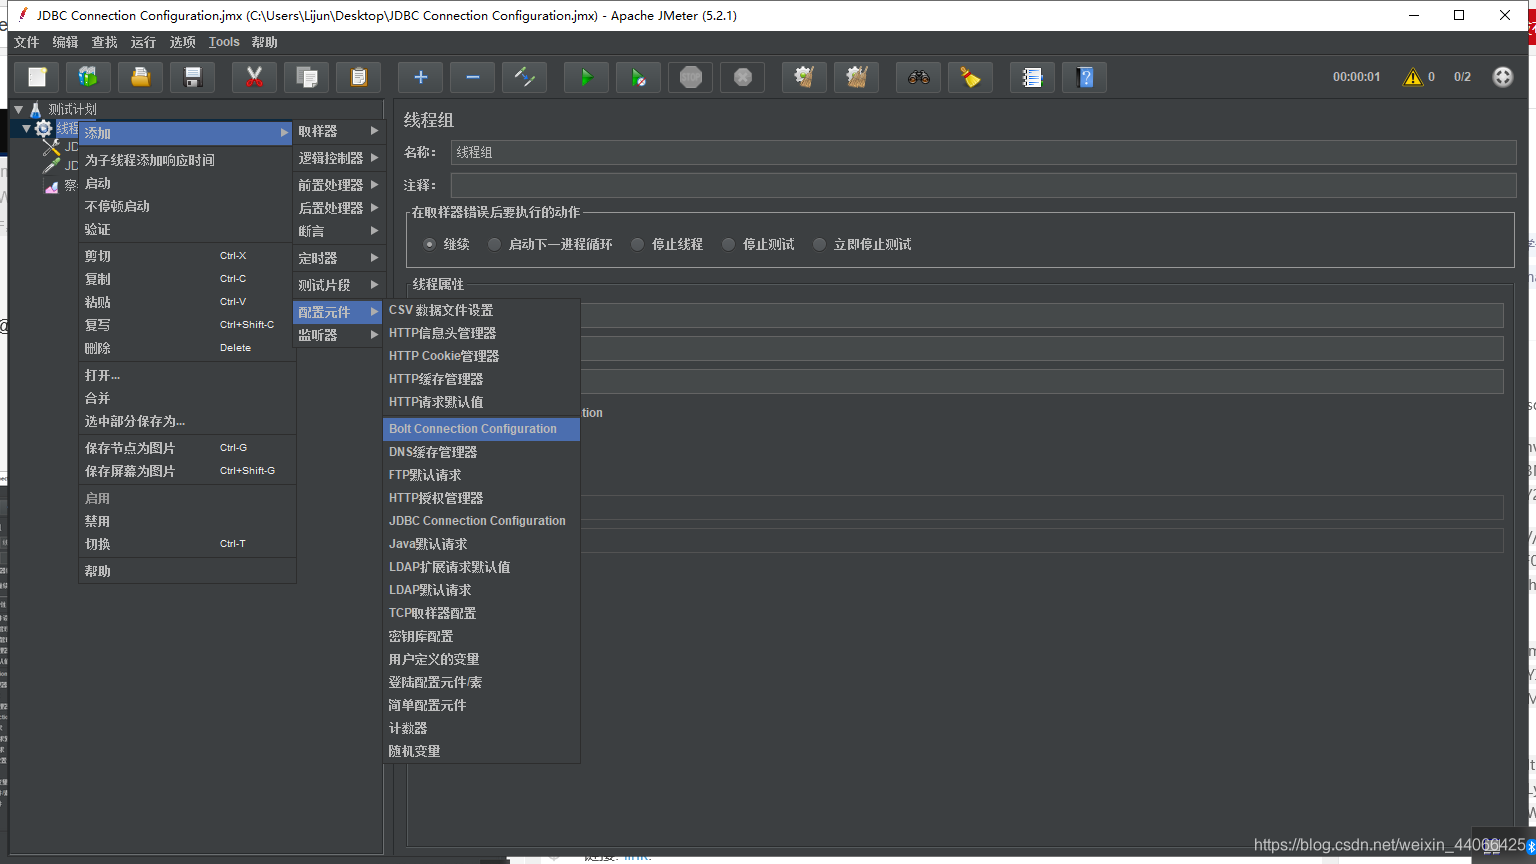Screen dimensions: 1536x864
Task: Choose 选中部分保存为... in context menu
Action: tap(187, 421)
